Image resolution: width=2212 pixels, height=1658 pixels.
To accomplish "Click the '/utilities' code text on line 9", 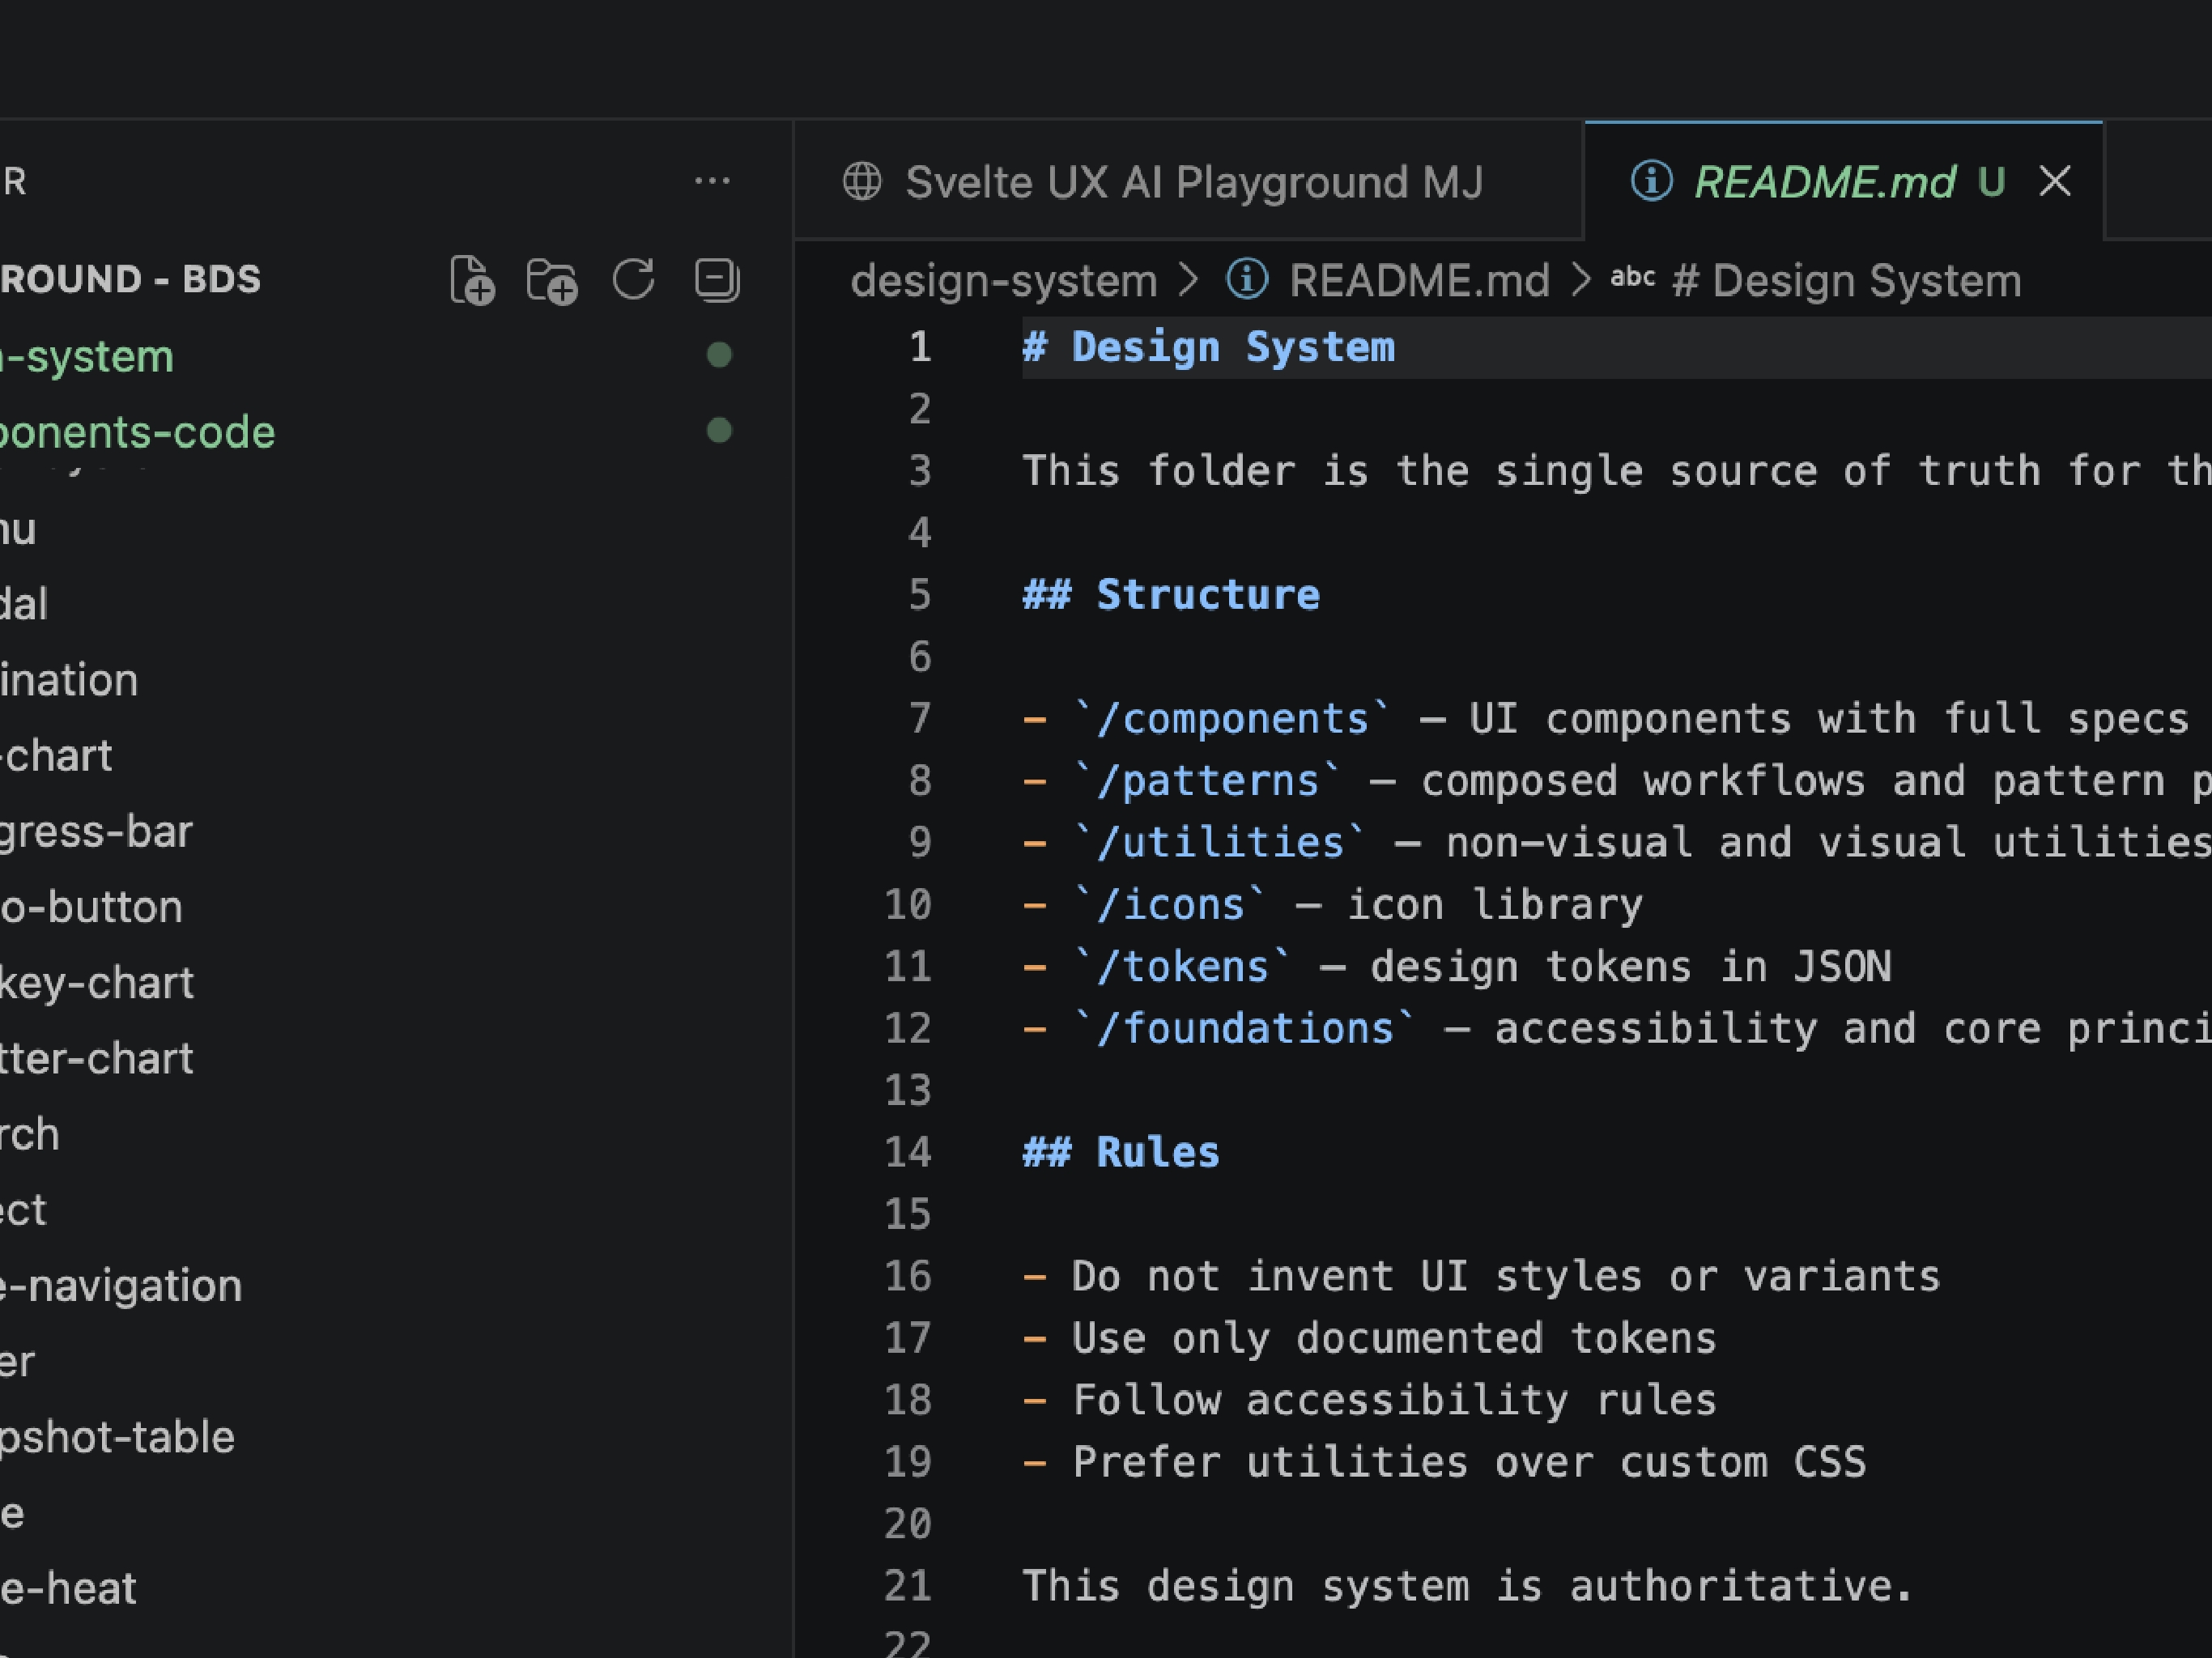I will pos(1220,843).
